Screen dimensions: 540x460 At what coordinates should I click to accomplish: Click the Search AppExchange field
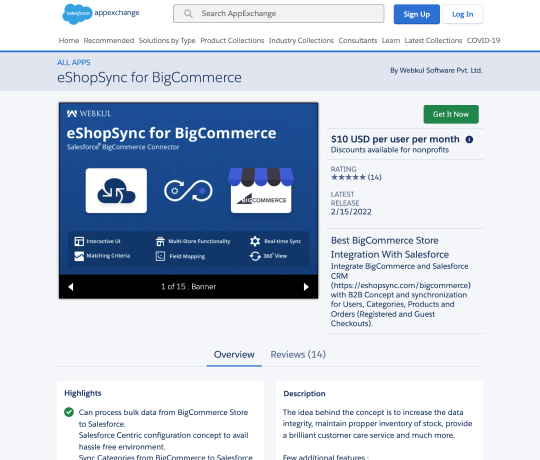tap(279, 13)
